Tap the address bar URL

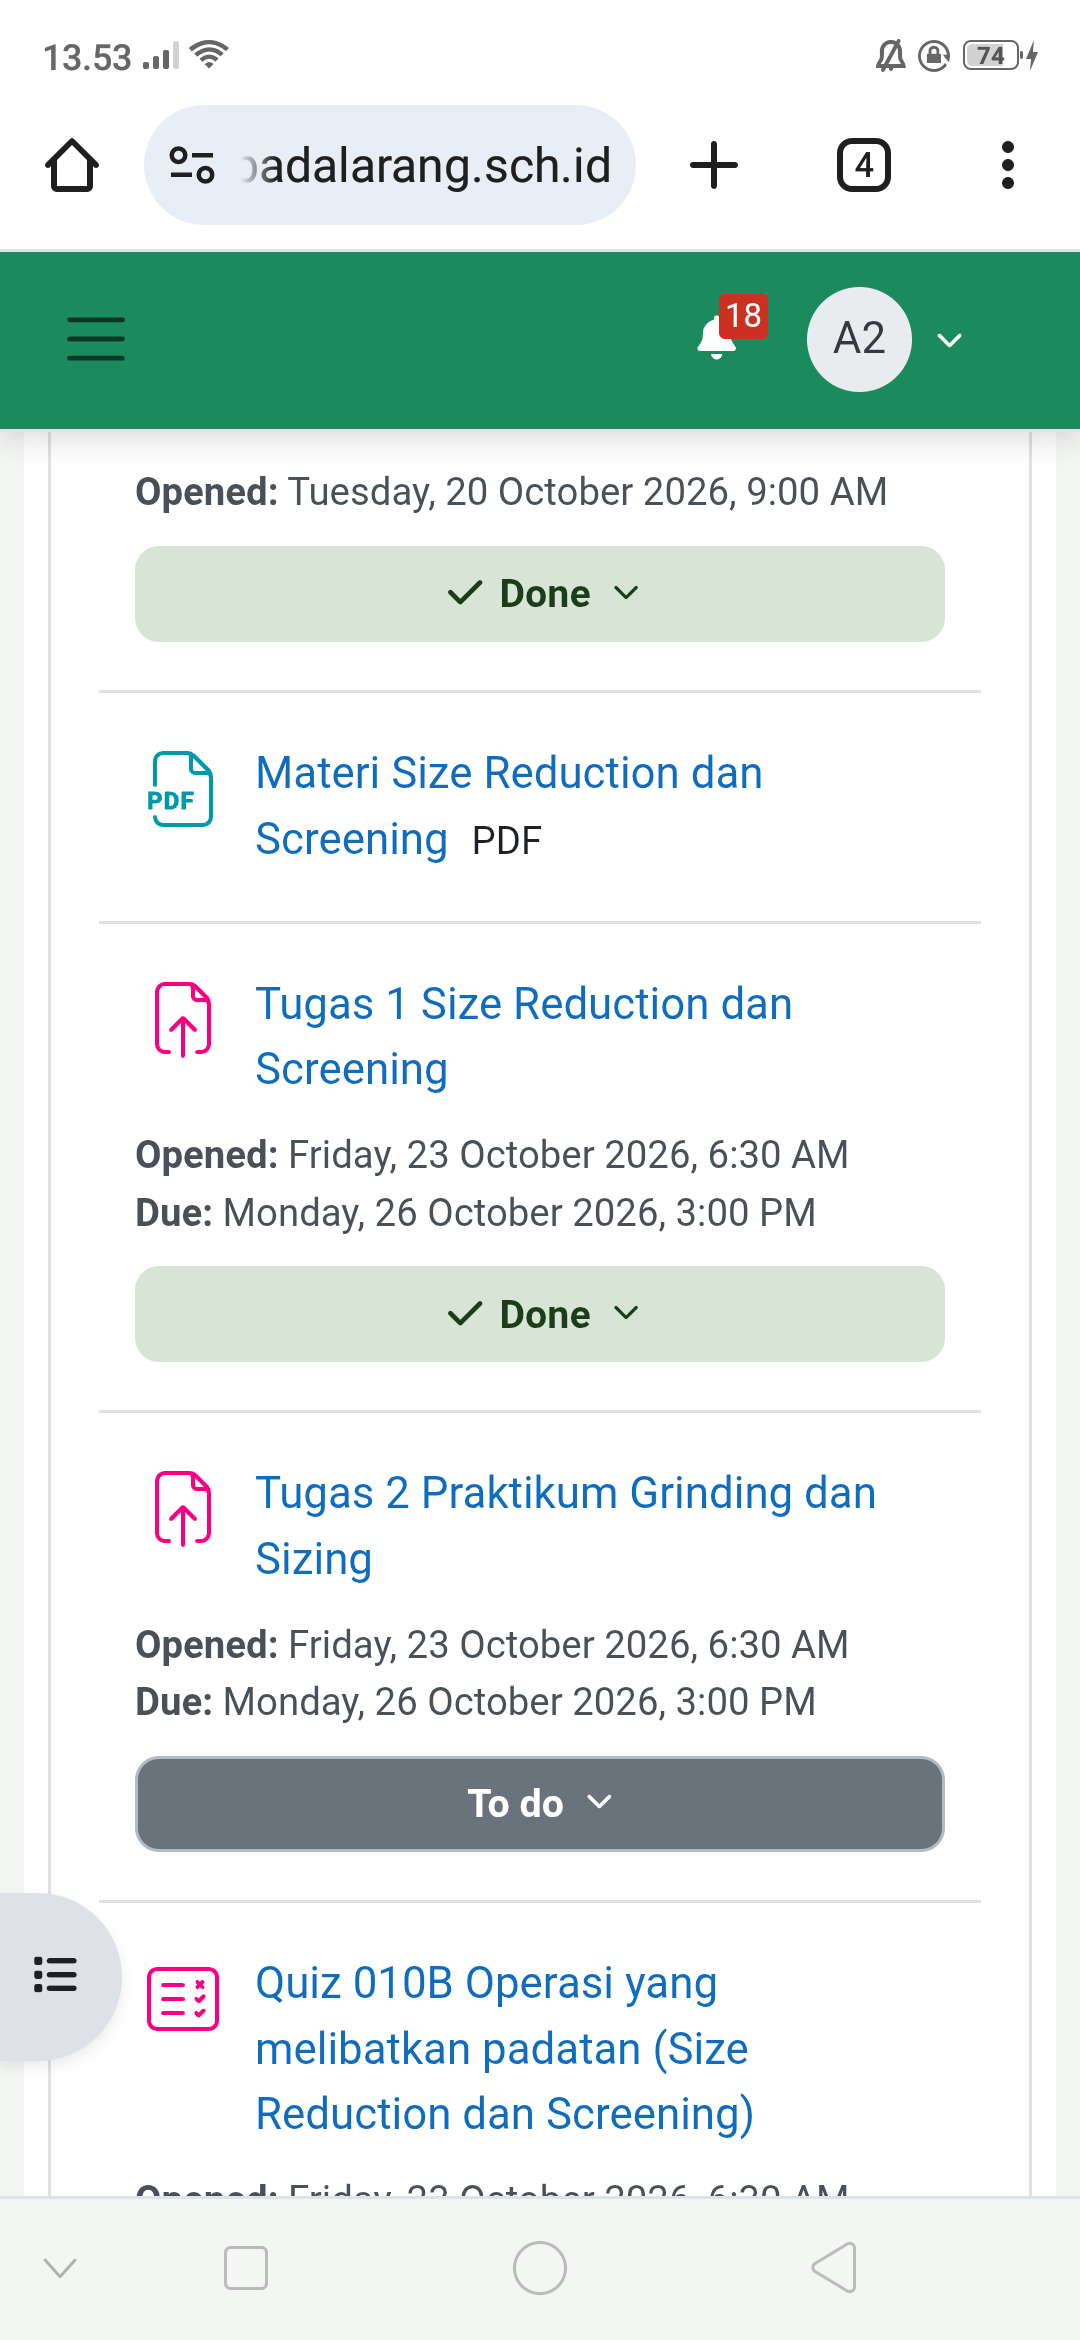[426, 165]
